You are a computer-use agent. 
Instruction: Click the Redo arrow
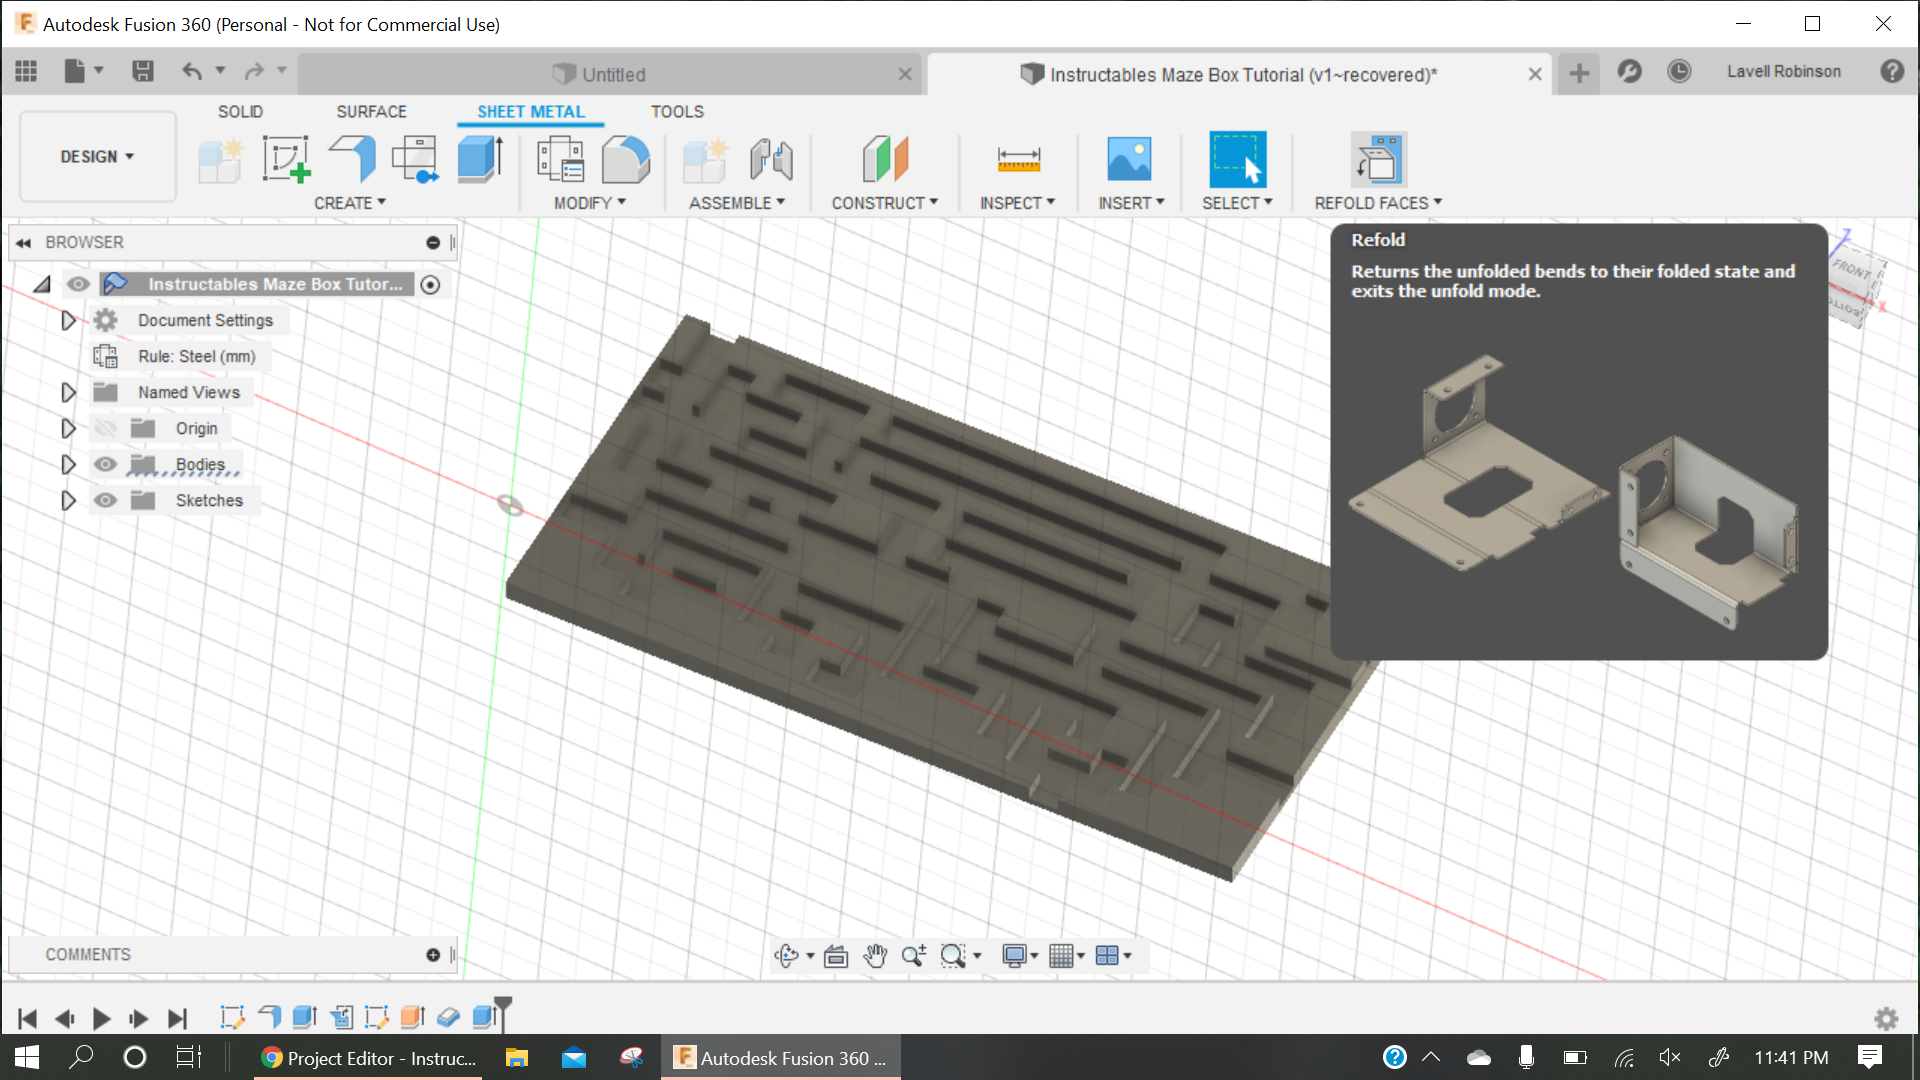tap(254, 71)
